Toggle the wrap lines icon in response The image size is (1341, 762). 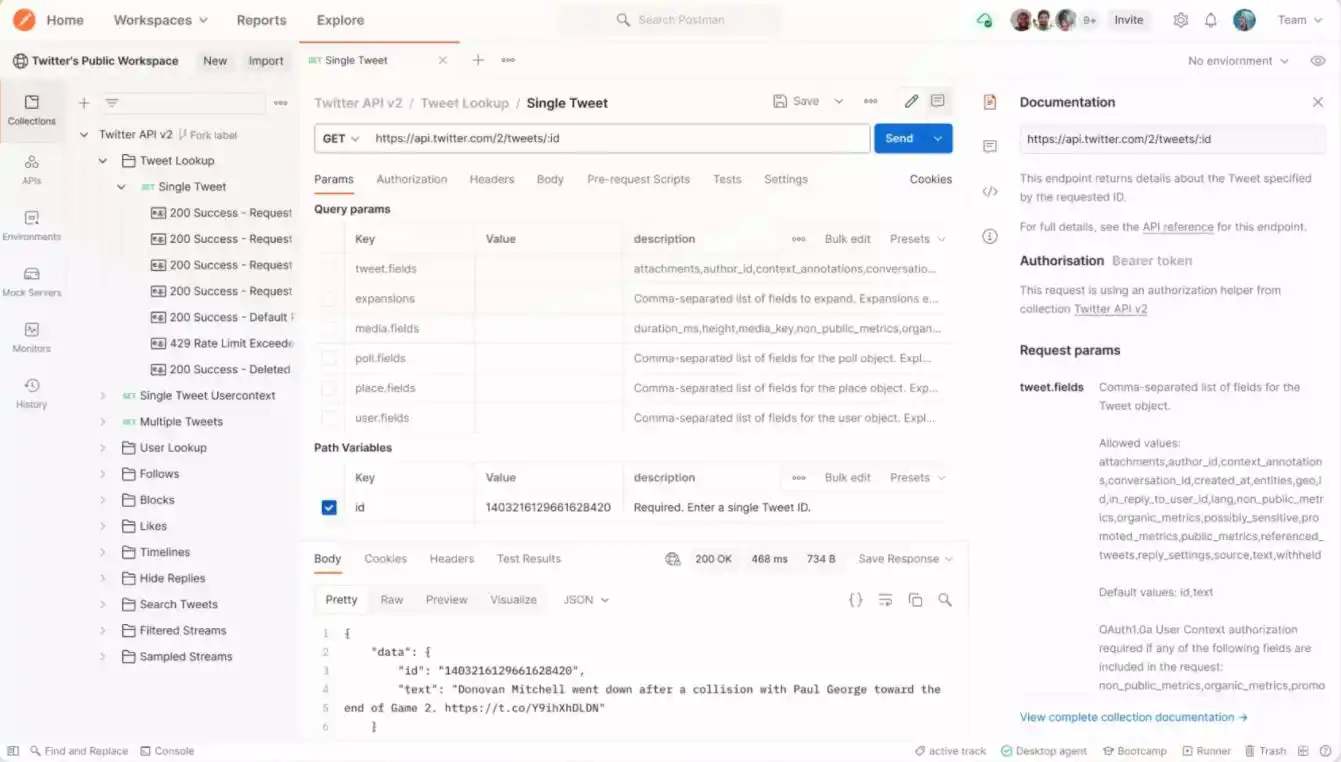885,600
